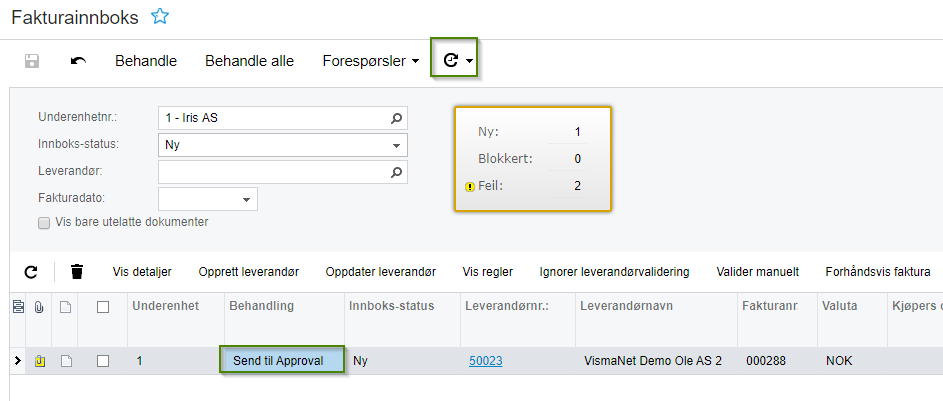Sort by Leverandørnr. column header
This screenshot has width=943, height=401.
coord(507,306)
